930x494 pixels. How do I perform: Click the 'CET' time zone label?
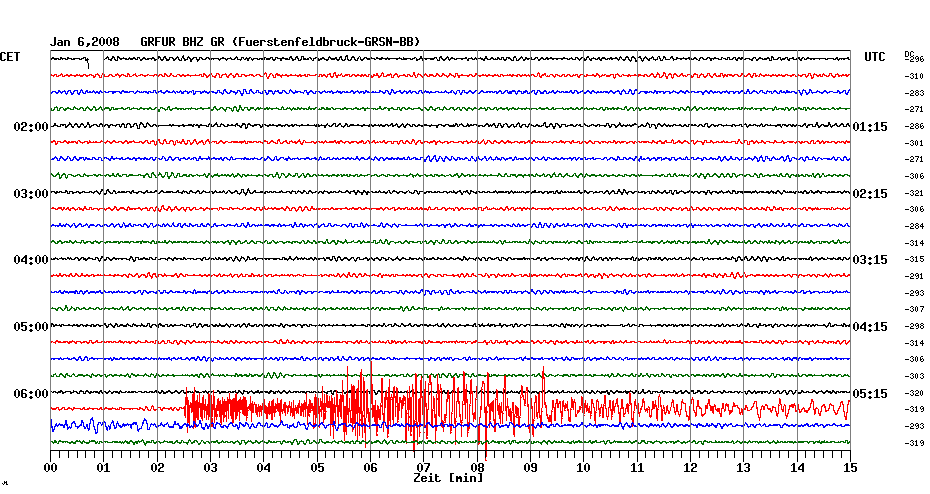[10, 57]
